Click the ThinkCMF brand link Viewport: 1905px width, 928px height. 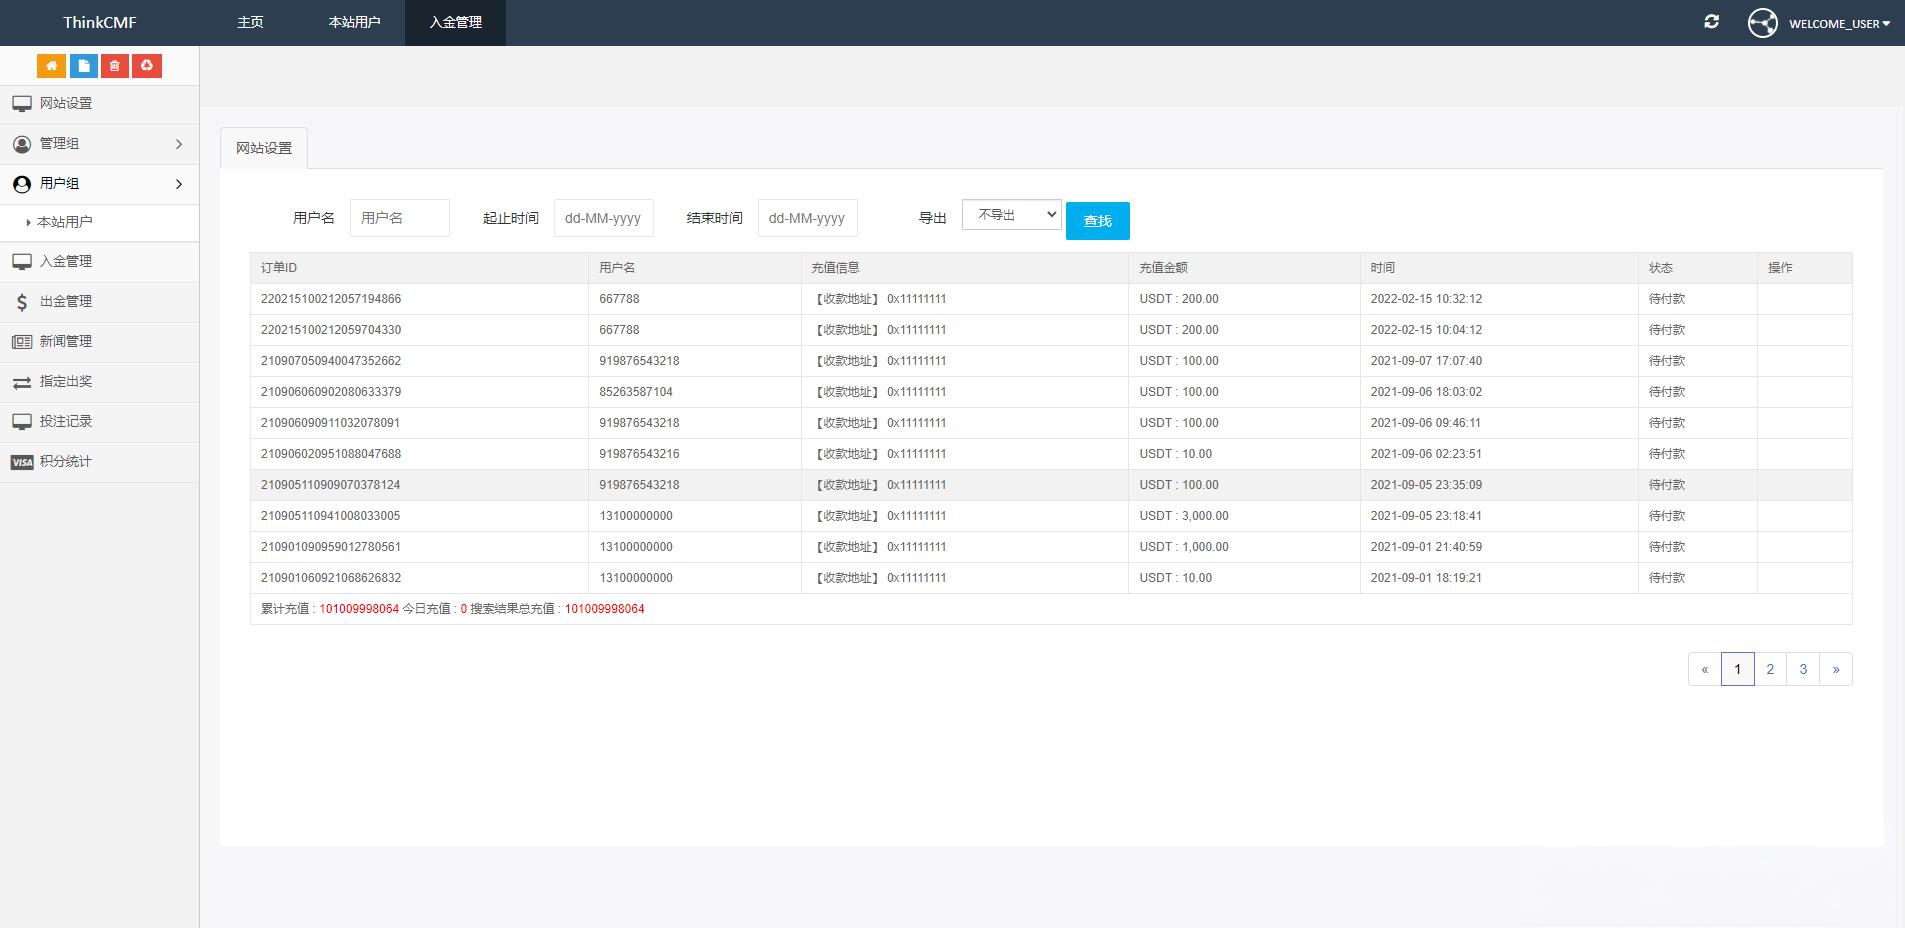pos(100,22)
